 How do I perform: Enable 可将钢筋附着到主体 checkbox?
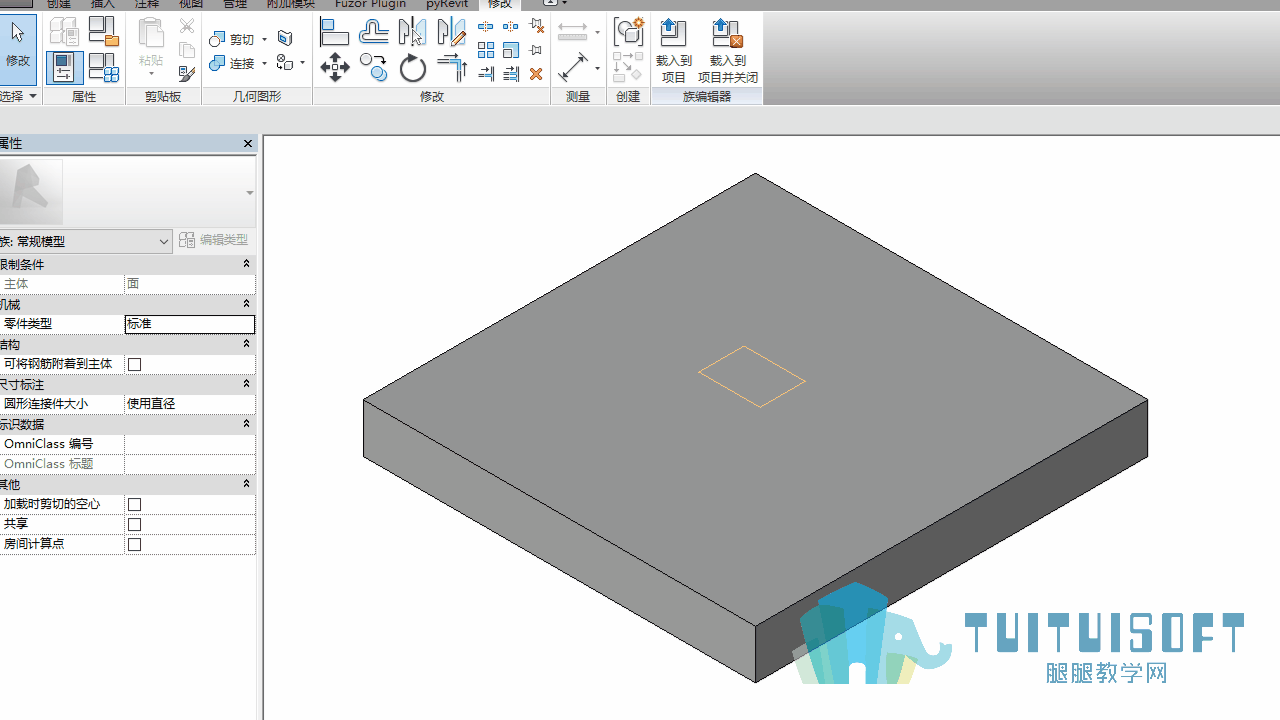pos(135,364)
